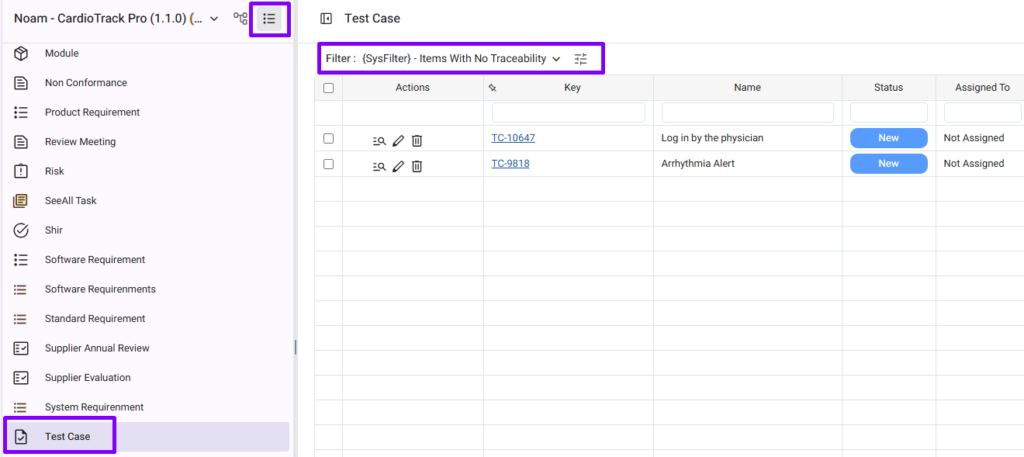Open the TC-10647 key link
The height and width of the screenshot is (457, 1024).
pos(512,138)
